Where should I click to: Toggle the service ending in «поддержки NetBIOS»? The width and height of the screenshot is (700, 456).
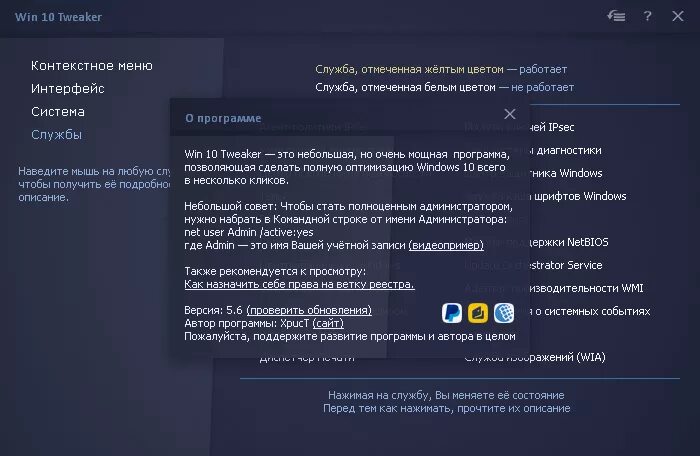click(x=536, y=242)
